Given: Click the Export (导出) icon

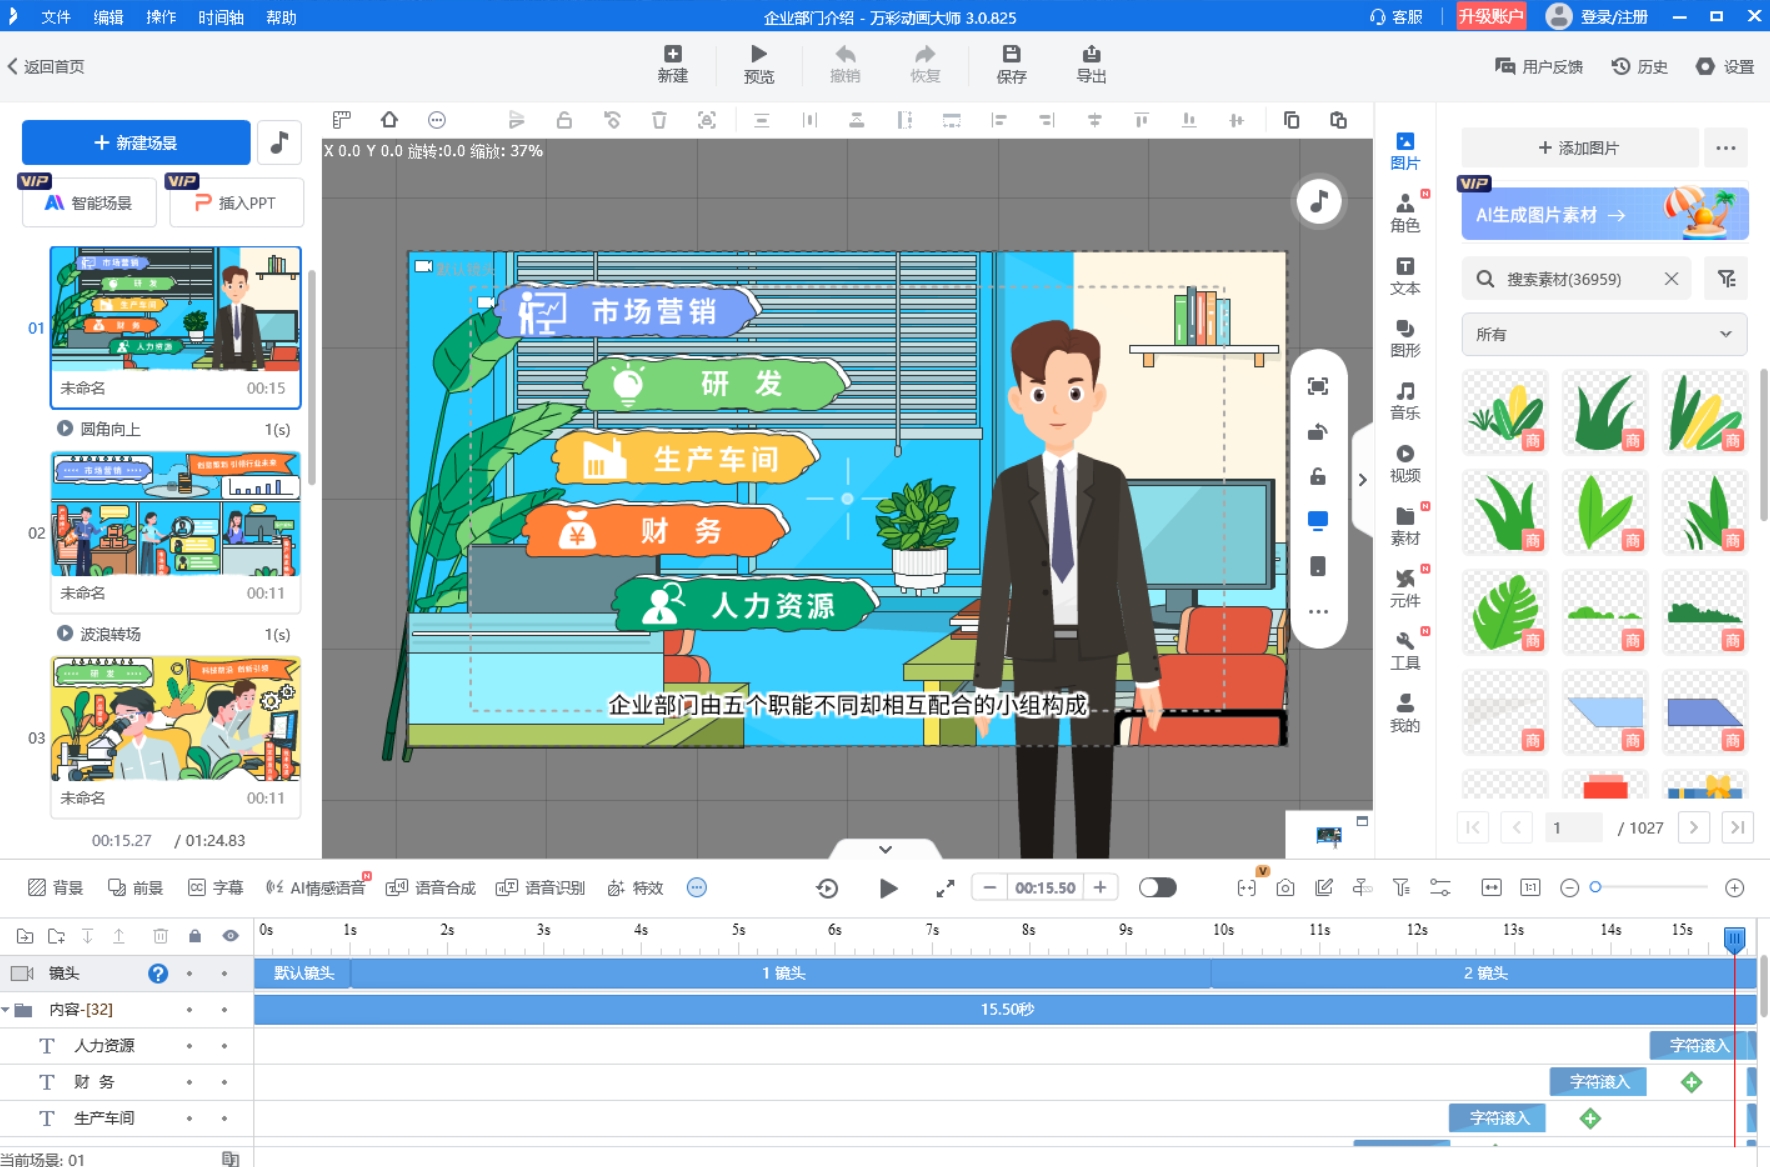Looking at the screenshot, I should click(x=1090, y=64).
